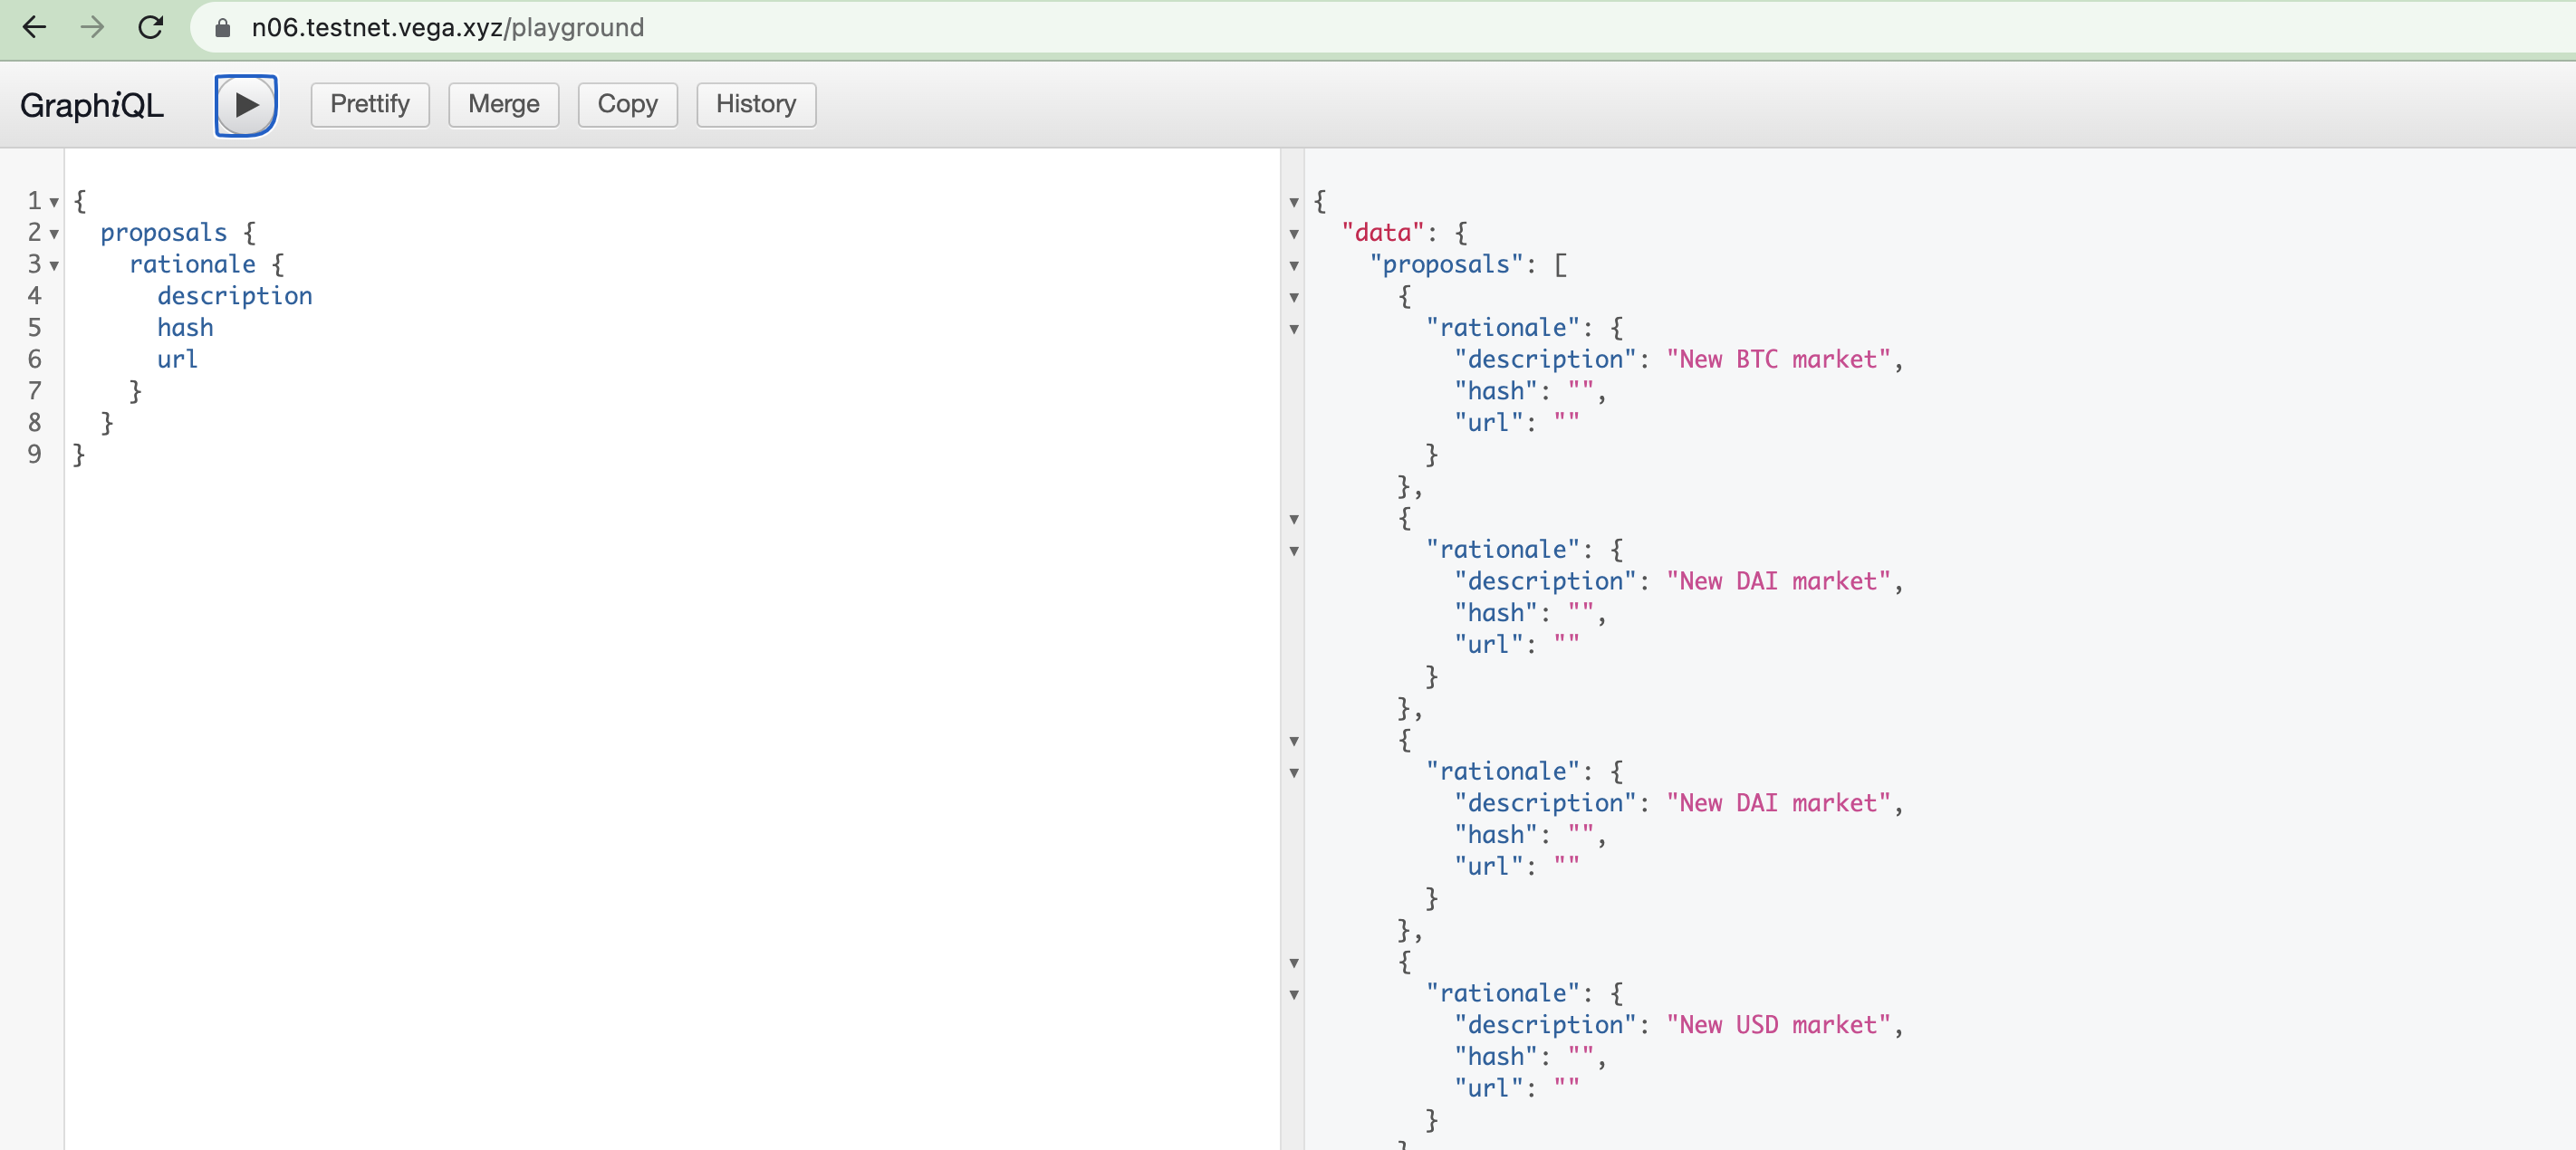The image size is (2576, 1150).
Task: Collapse the New USD market rationale block
Action: (1295, 995)
